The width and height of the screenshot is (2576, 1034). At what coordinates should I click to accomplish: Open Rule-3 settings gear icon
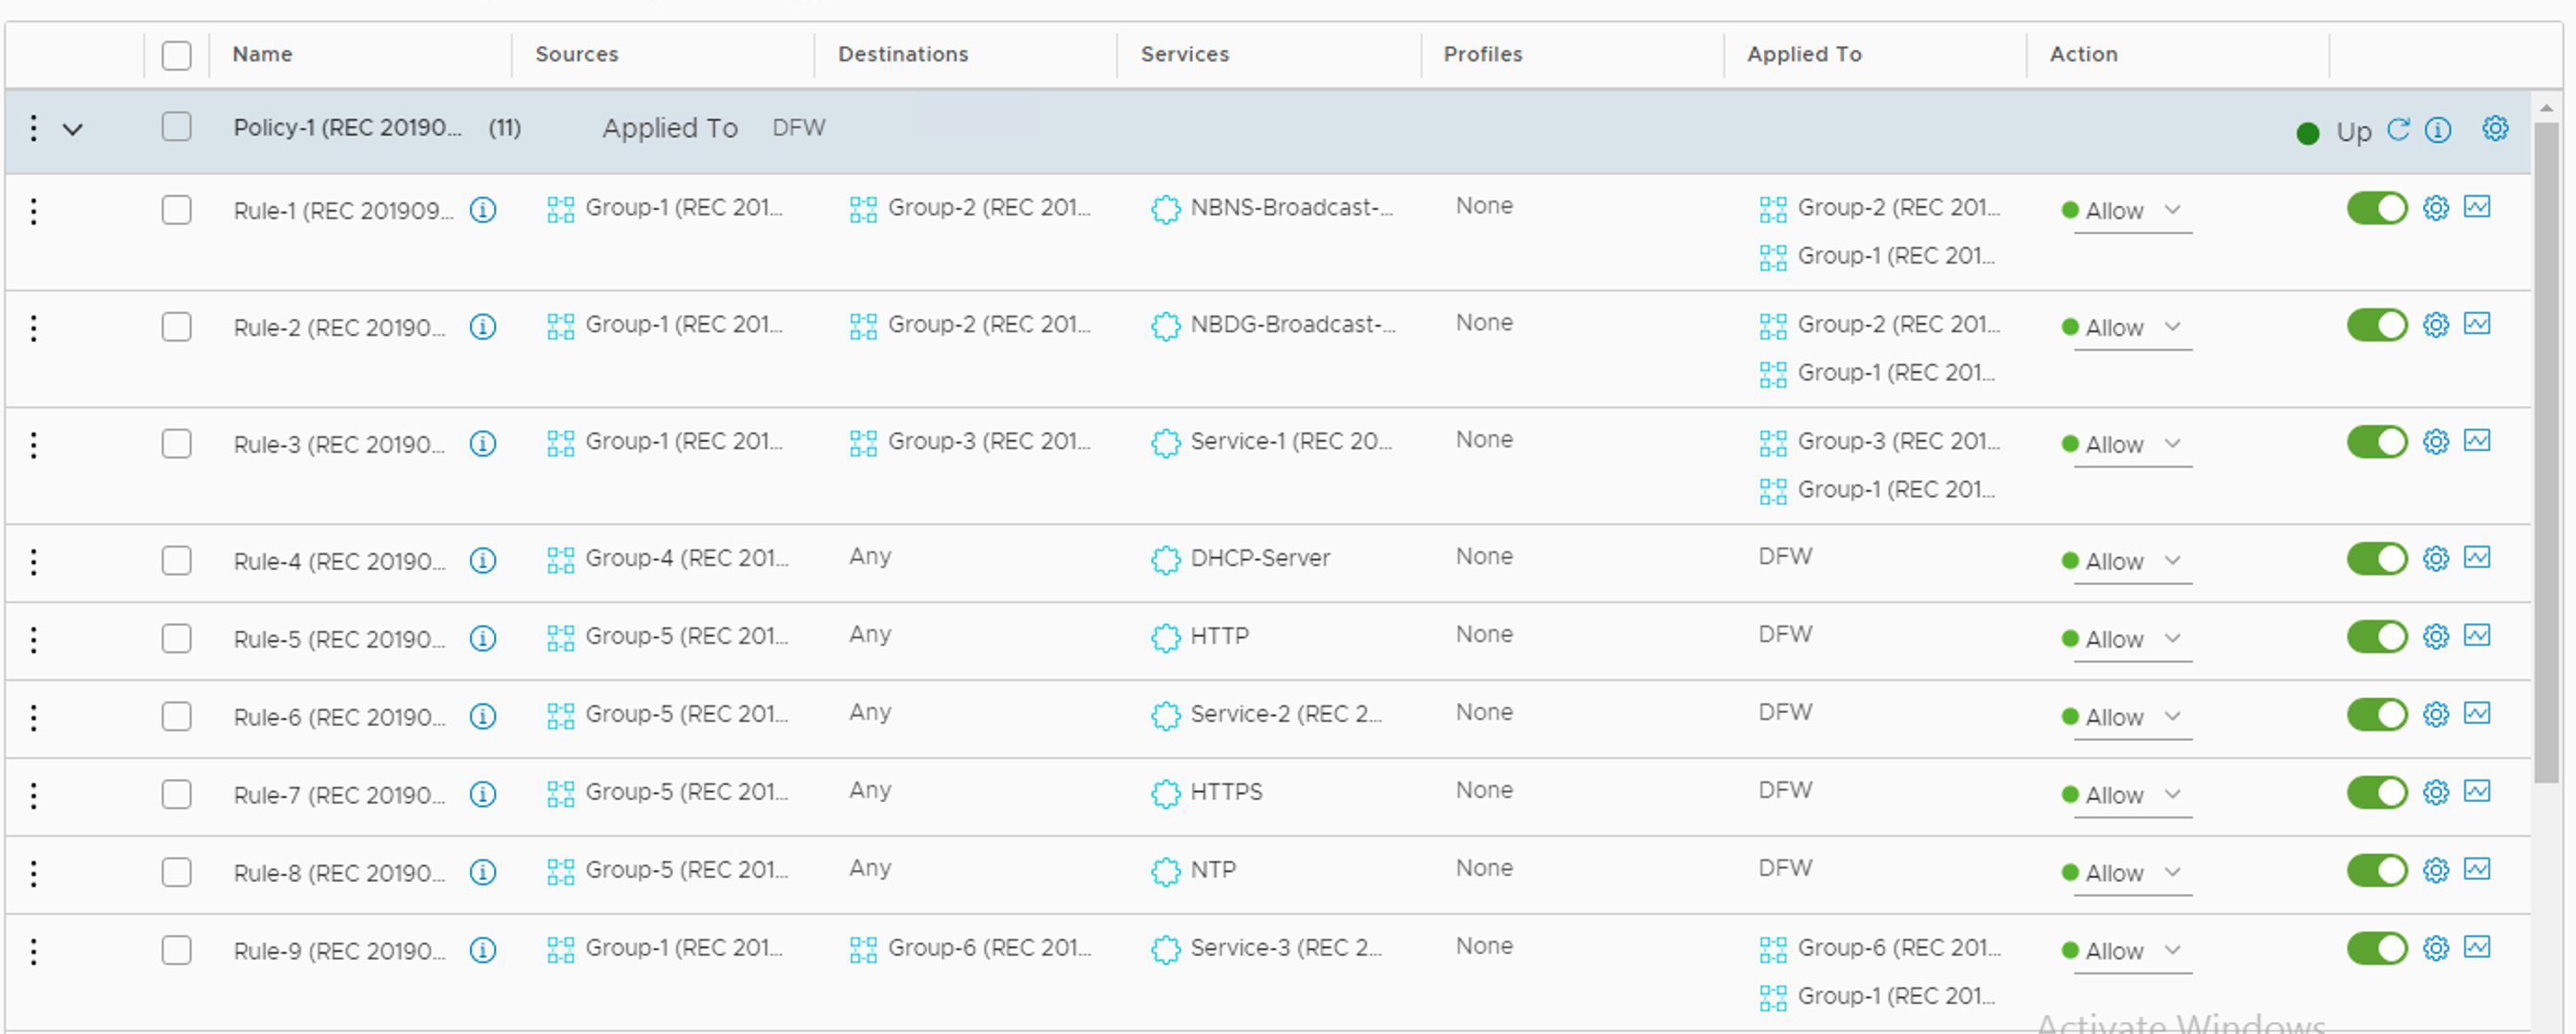(2436, 442)
